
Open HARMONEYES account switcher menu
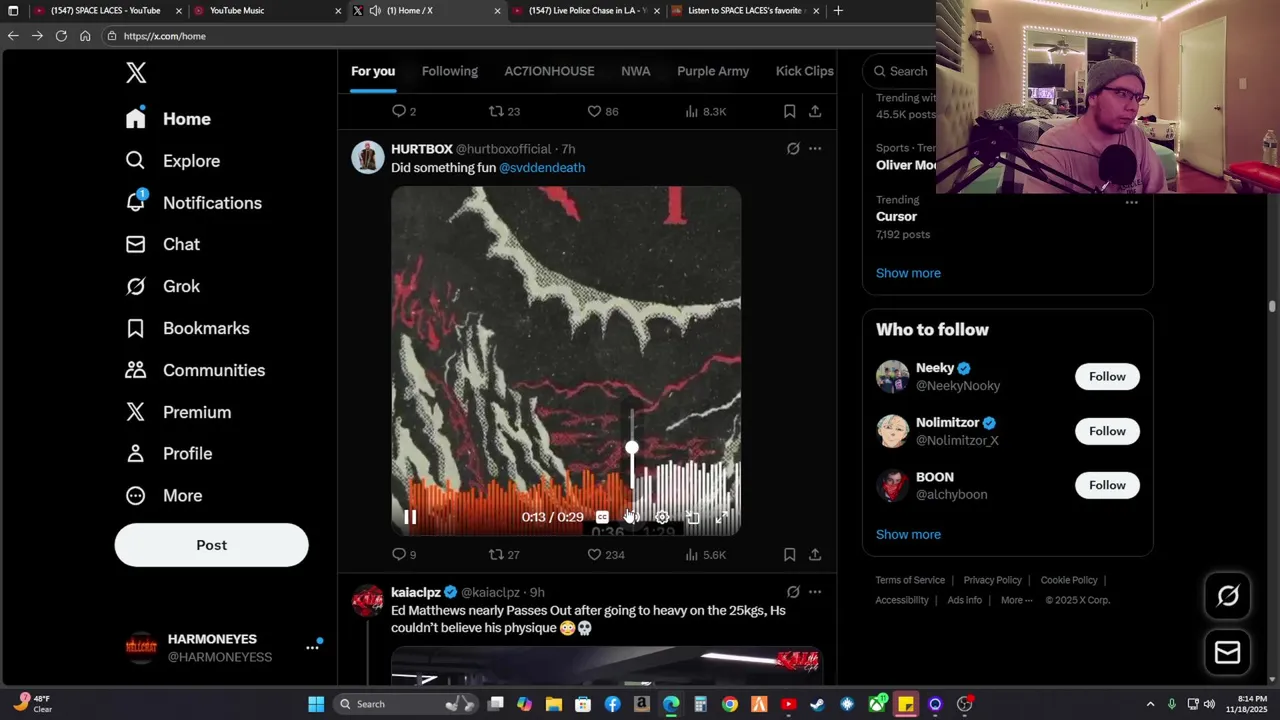click(312, 647)
